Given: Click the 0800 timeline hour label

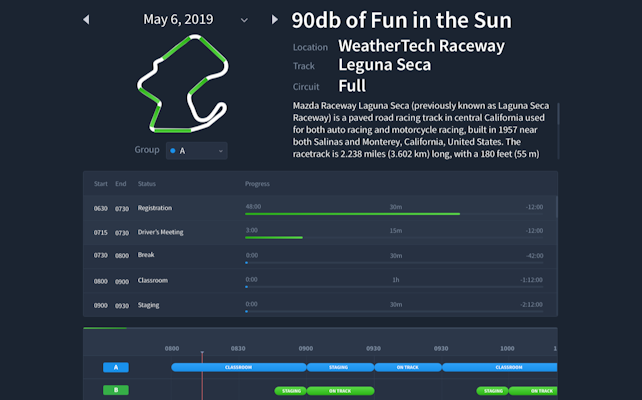Looking at the screenshot, I should pos(172,348).
